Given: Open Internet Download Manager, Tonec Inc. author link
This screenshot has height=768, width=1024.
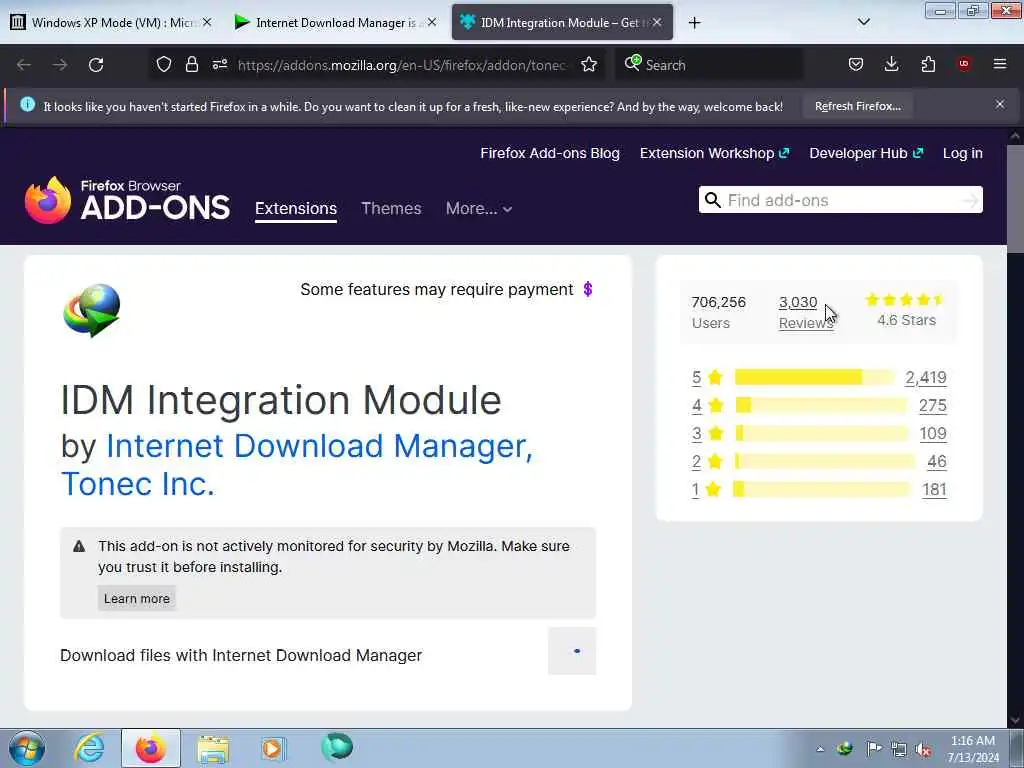Looking at the screenshot, I should tap(296, 464).
